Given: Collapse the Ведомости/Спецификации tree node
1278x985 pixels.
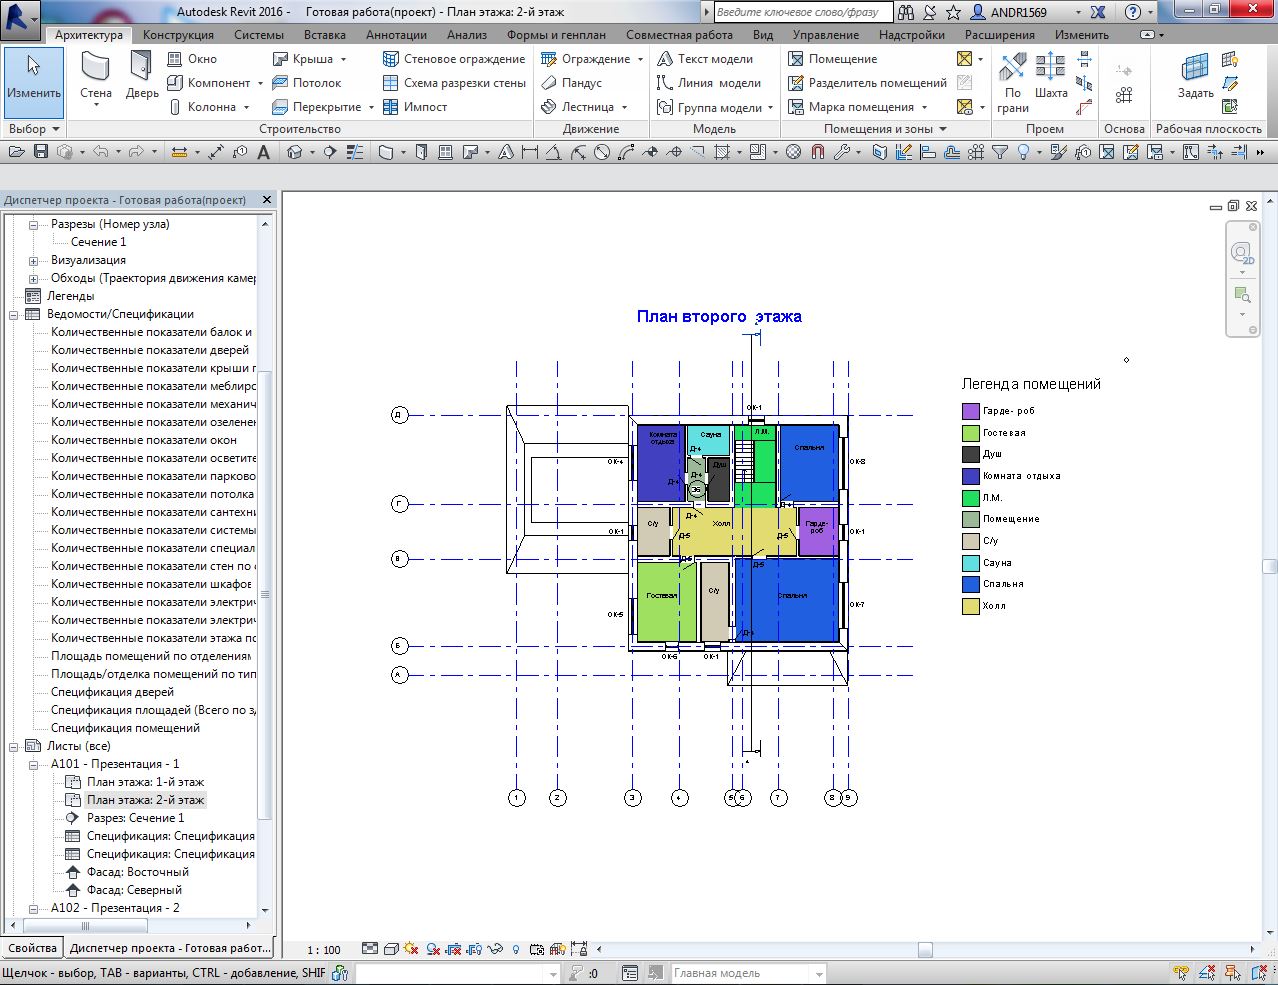Looking at the screenshot, I should pyautogui.click(x=15, y=314).
